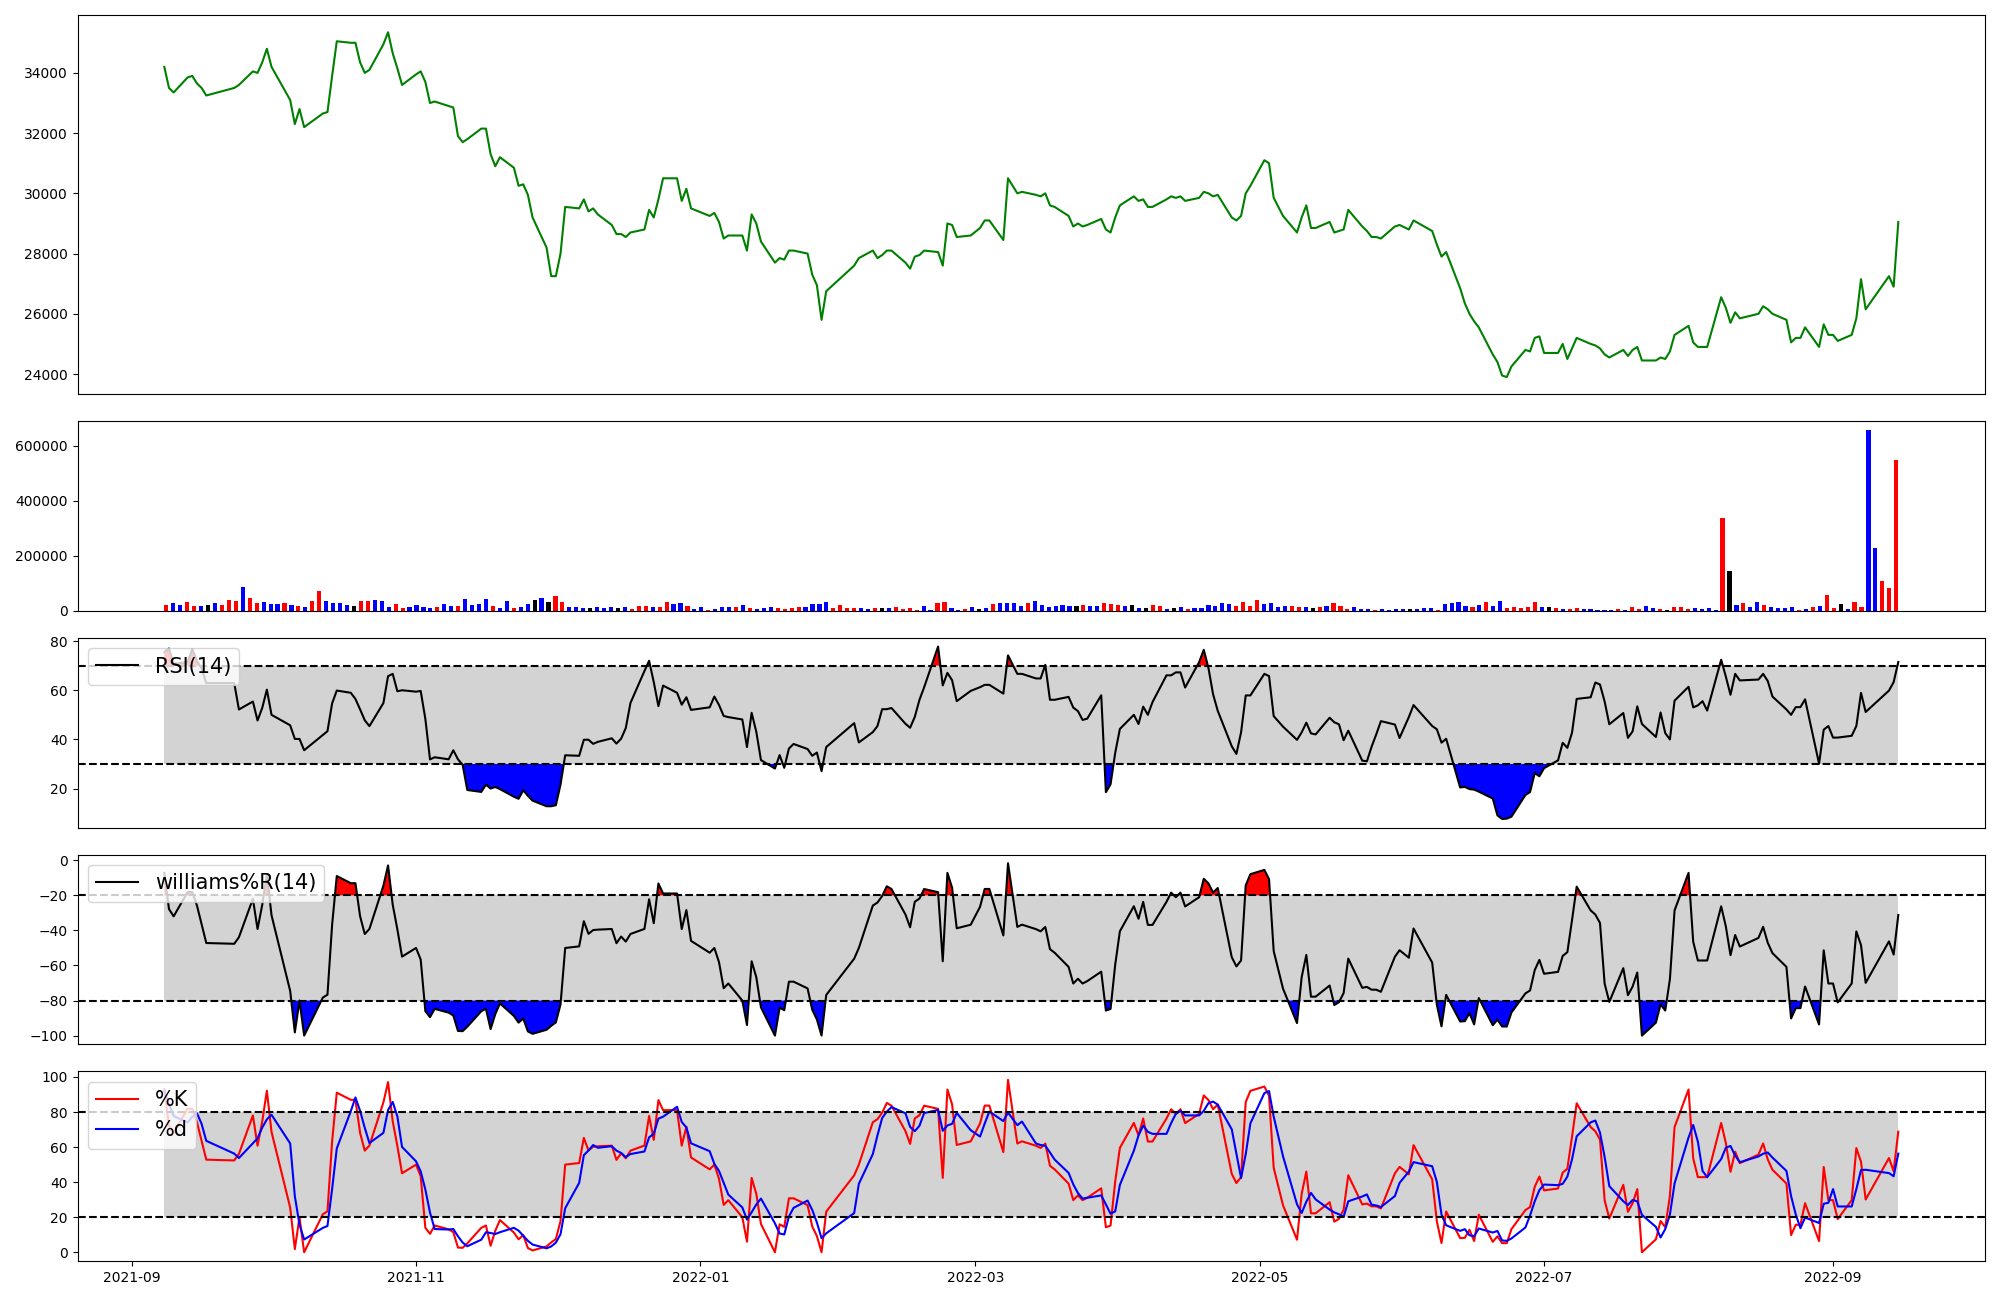2000x1300 pixels.
Task: Click the tall red August 2022 volume bar
Action: click(x=1722, y=564)
